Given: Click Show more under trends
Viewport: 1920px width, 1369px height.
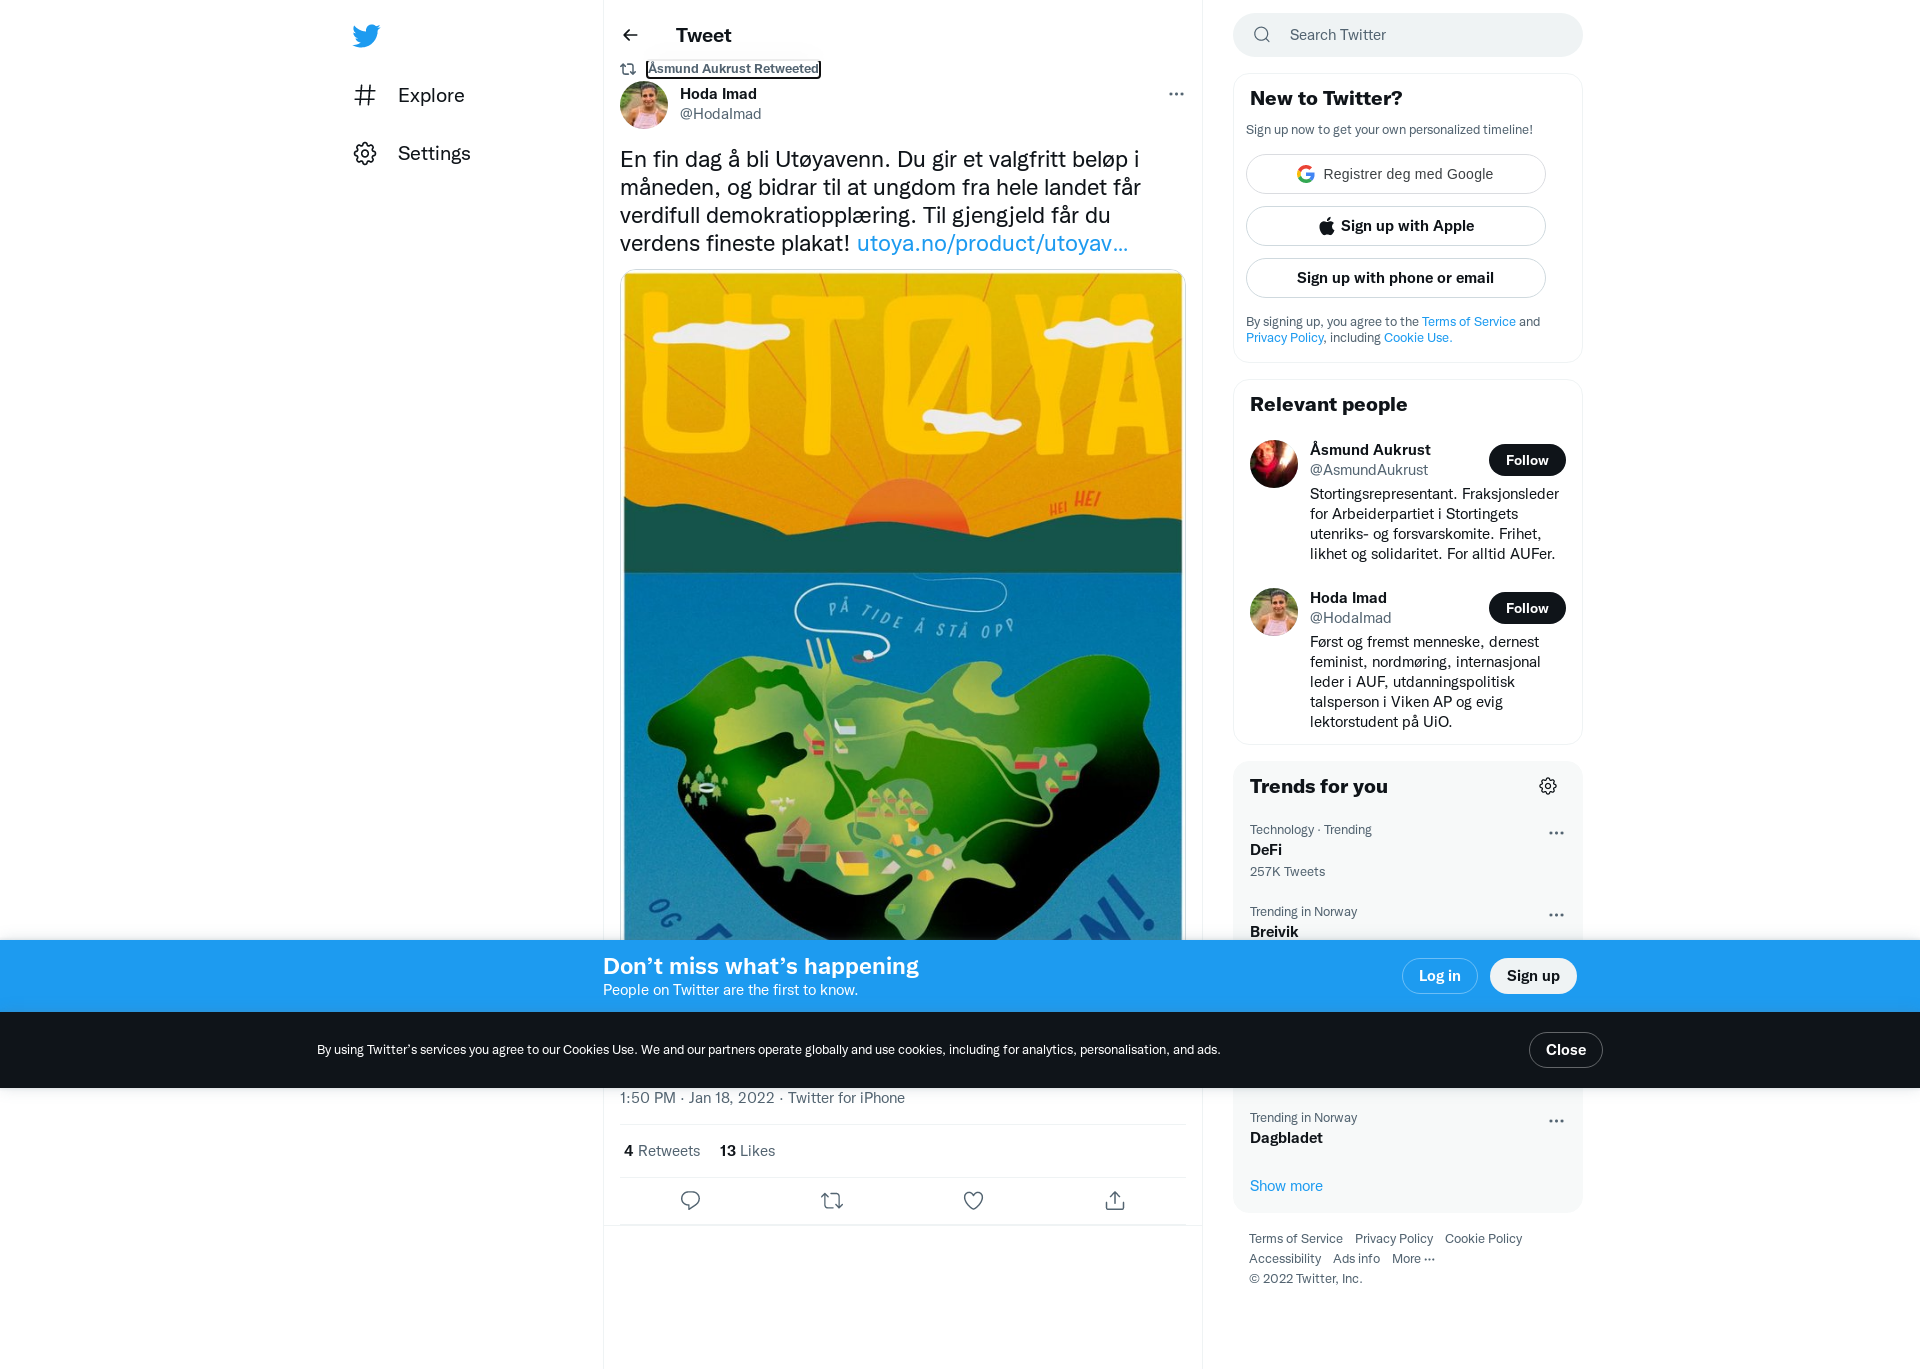Looking at the screenshot, I should [1286, 1186].
